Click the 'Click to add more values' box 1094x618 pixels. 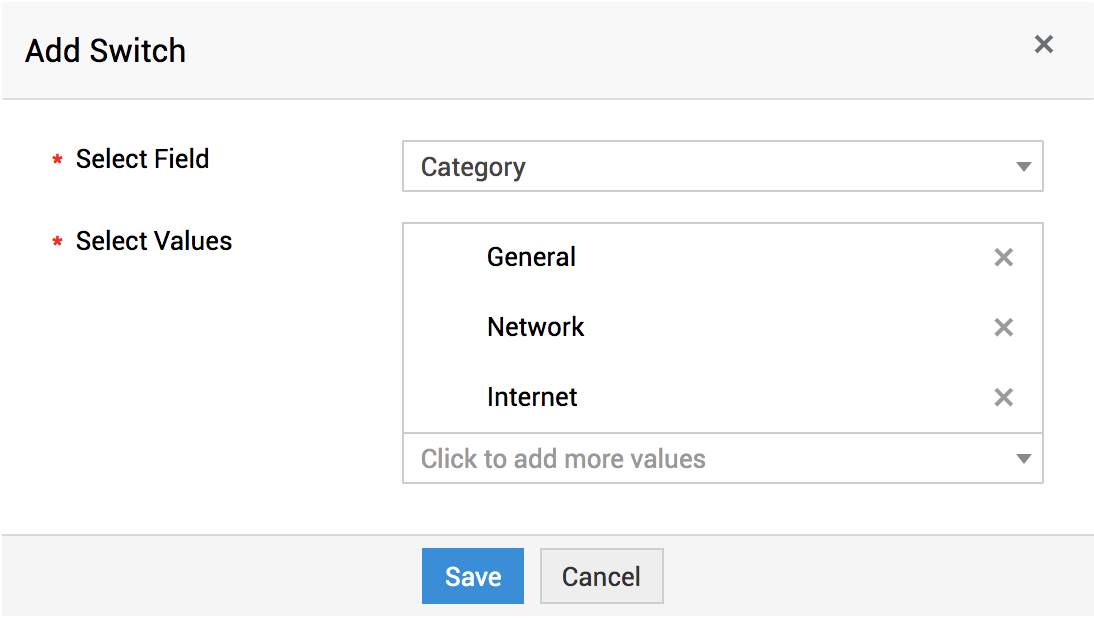point(700,459)
